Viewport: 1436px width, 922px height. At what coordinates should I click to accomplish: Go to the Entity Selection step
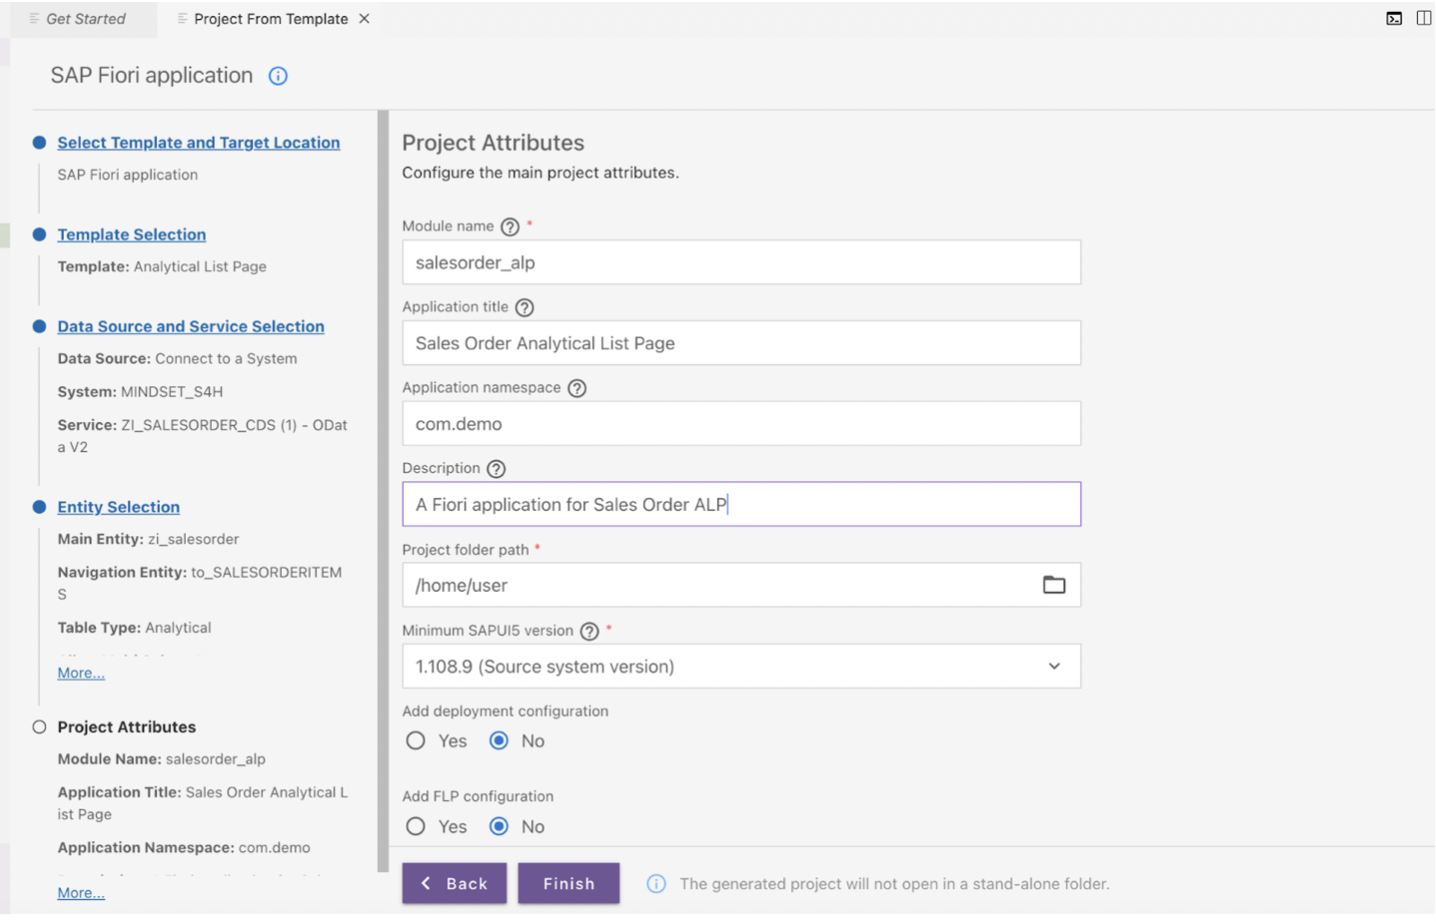coord(118,507)
